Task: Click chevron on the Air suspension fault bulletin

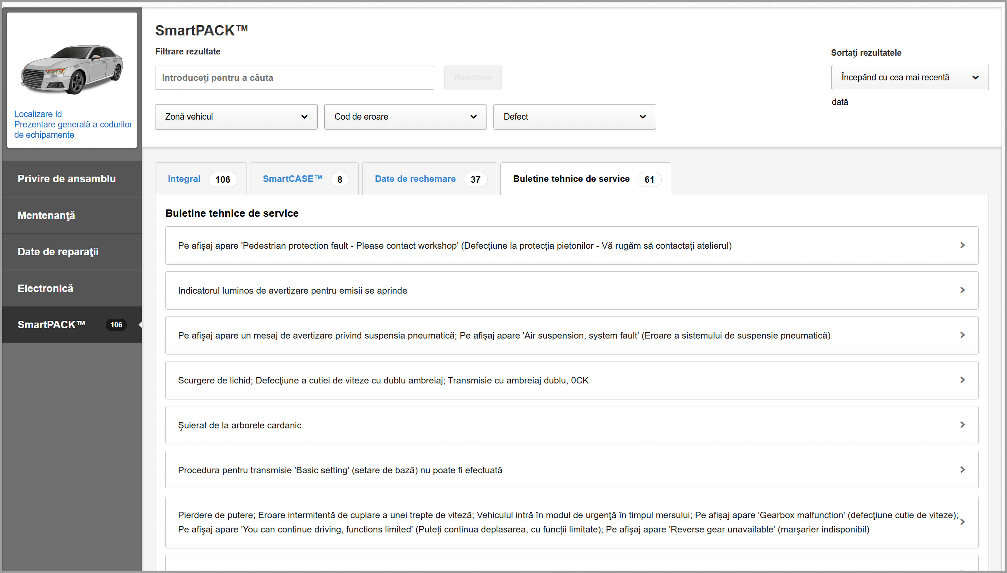Action: tap(961, 335)
